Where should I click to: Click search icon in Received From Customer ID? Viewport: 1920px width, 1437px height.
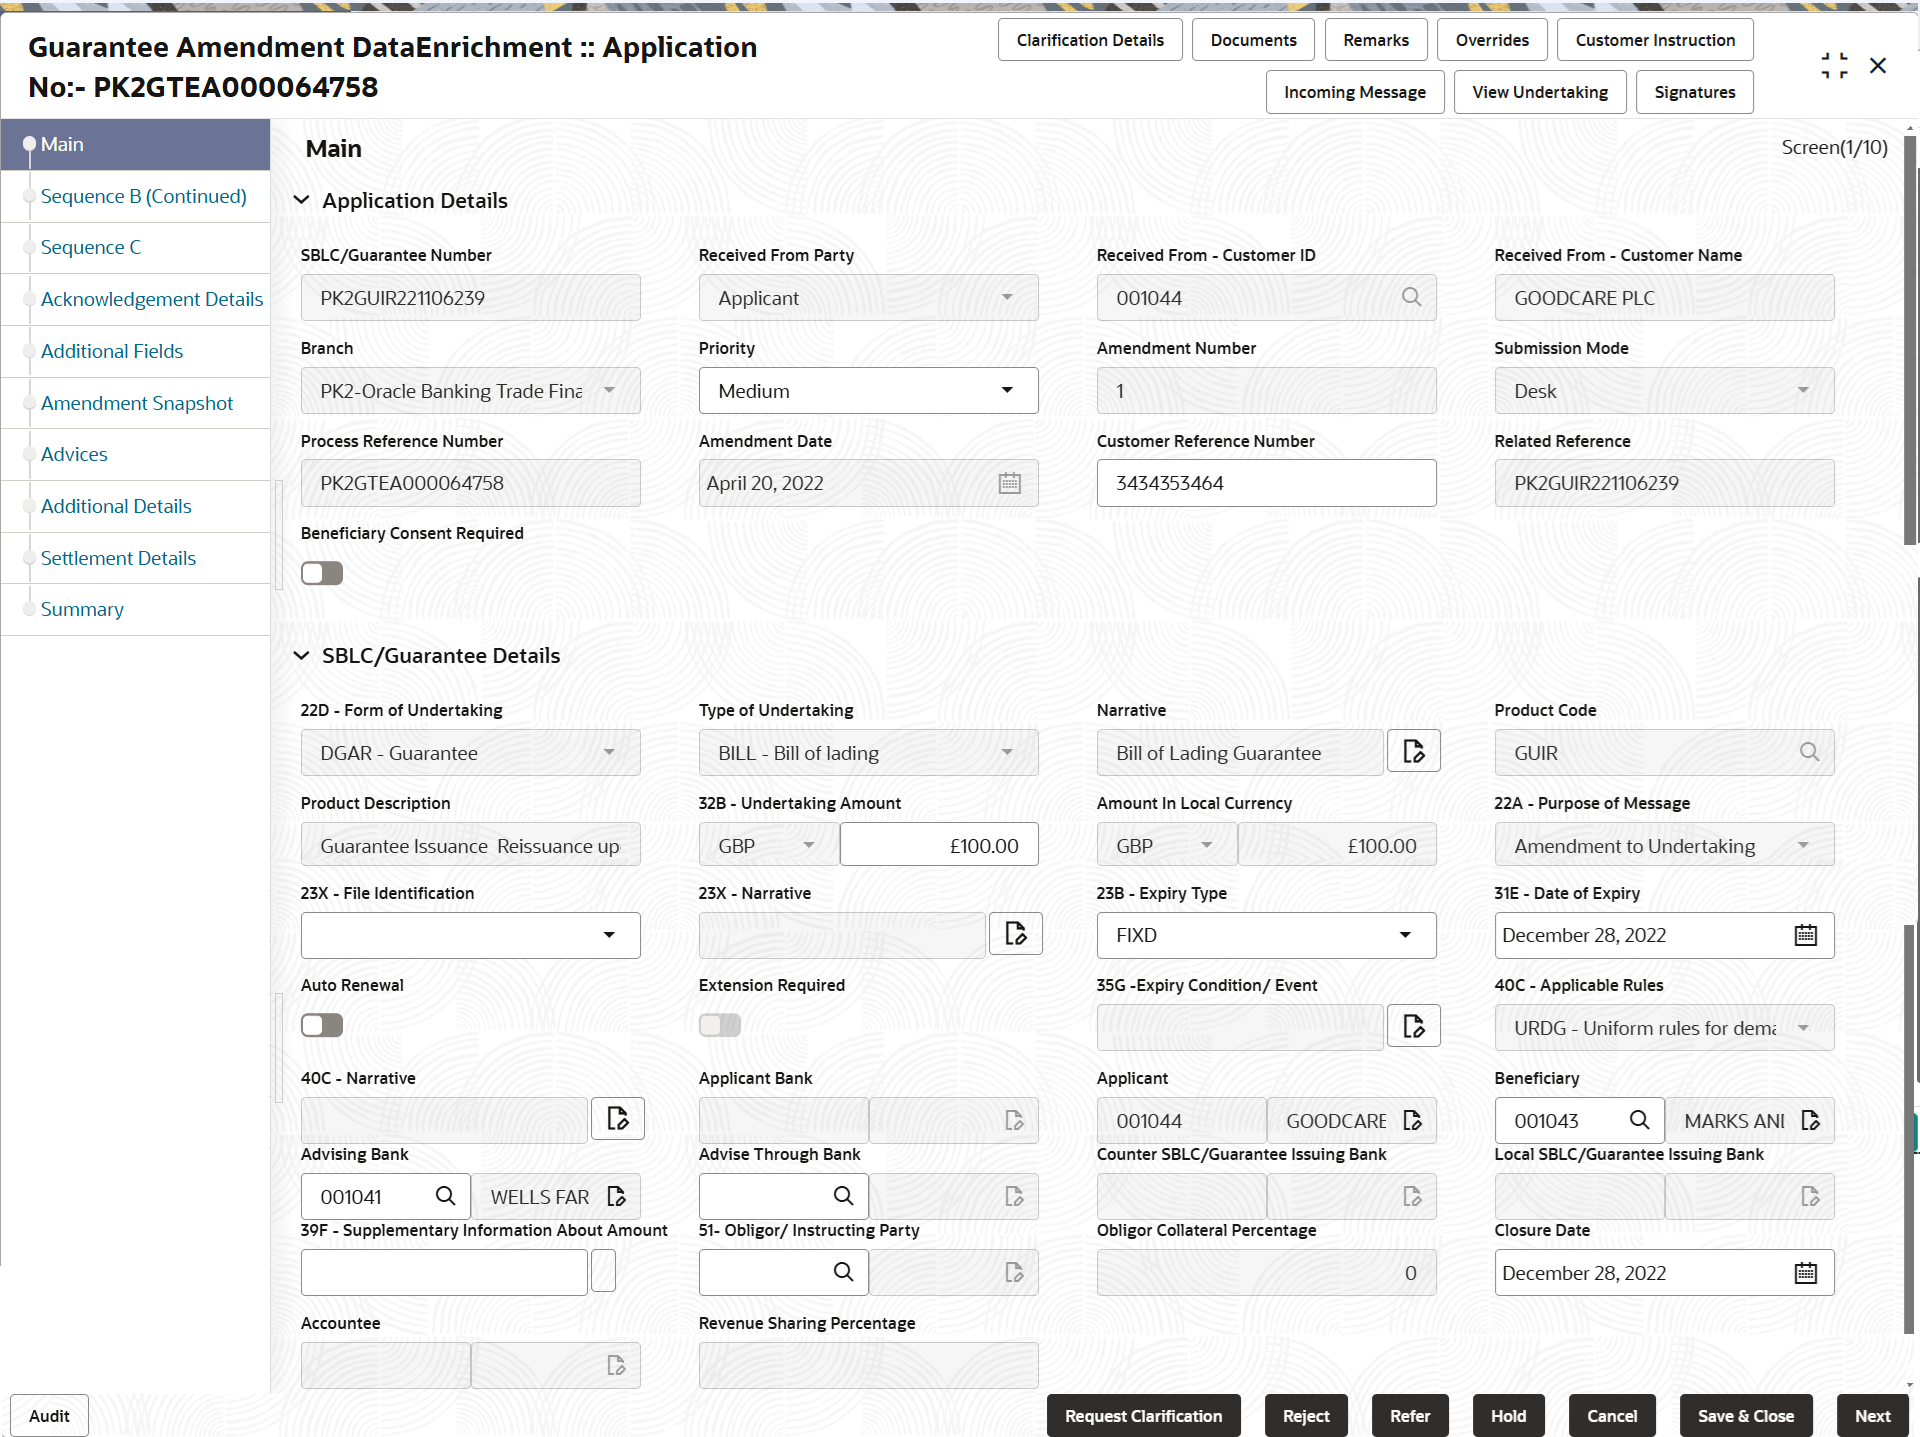tap(1411, 297)
